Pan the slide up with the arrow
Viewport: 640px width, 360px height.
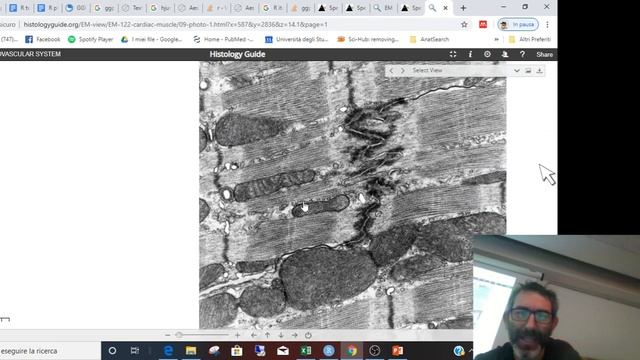point(267,335)
